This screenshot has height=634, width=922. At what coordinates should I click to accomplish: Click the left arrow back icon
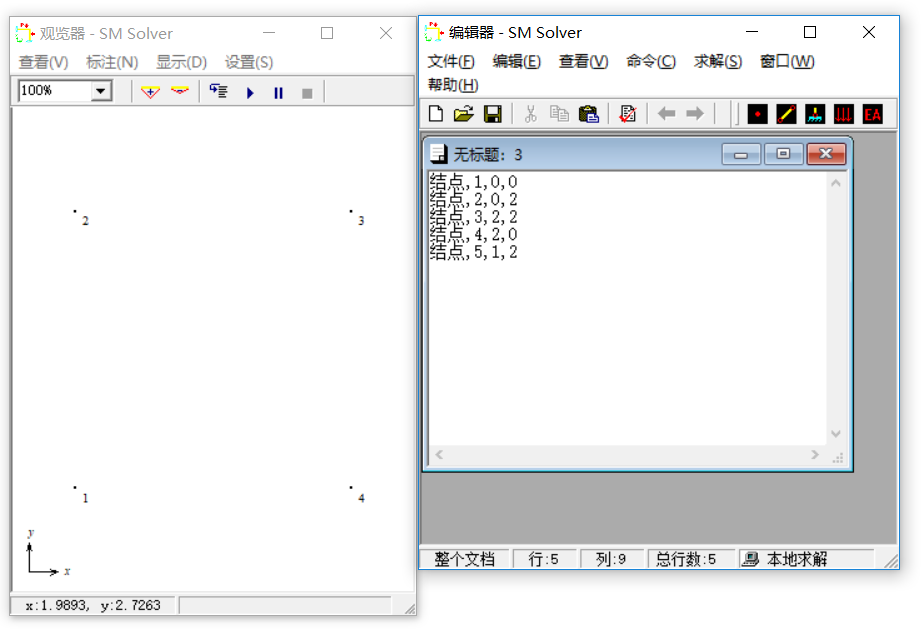point(666,114)
